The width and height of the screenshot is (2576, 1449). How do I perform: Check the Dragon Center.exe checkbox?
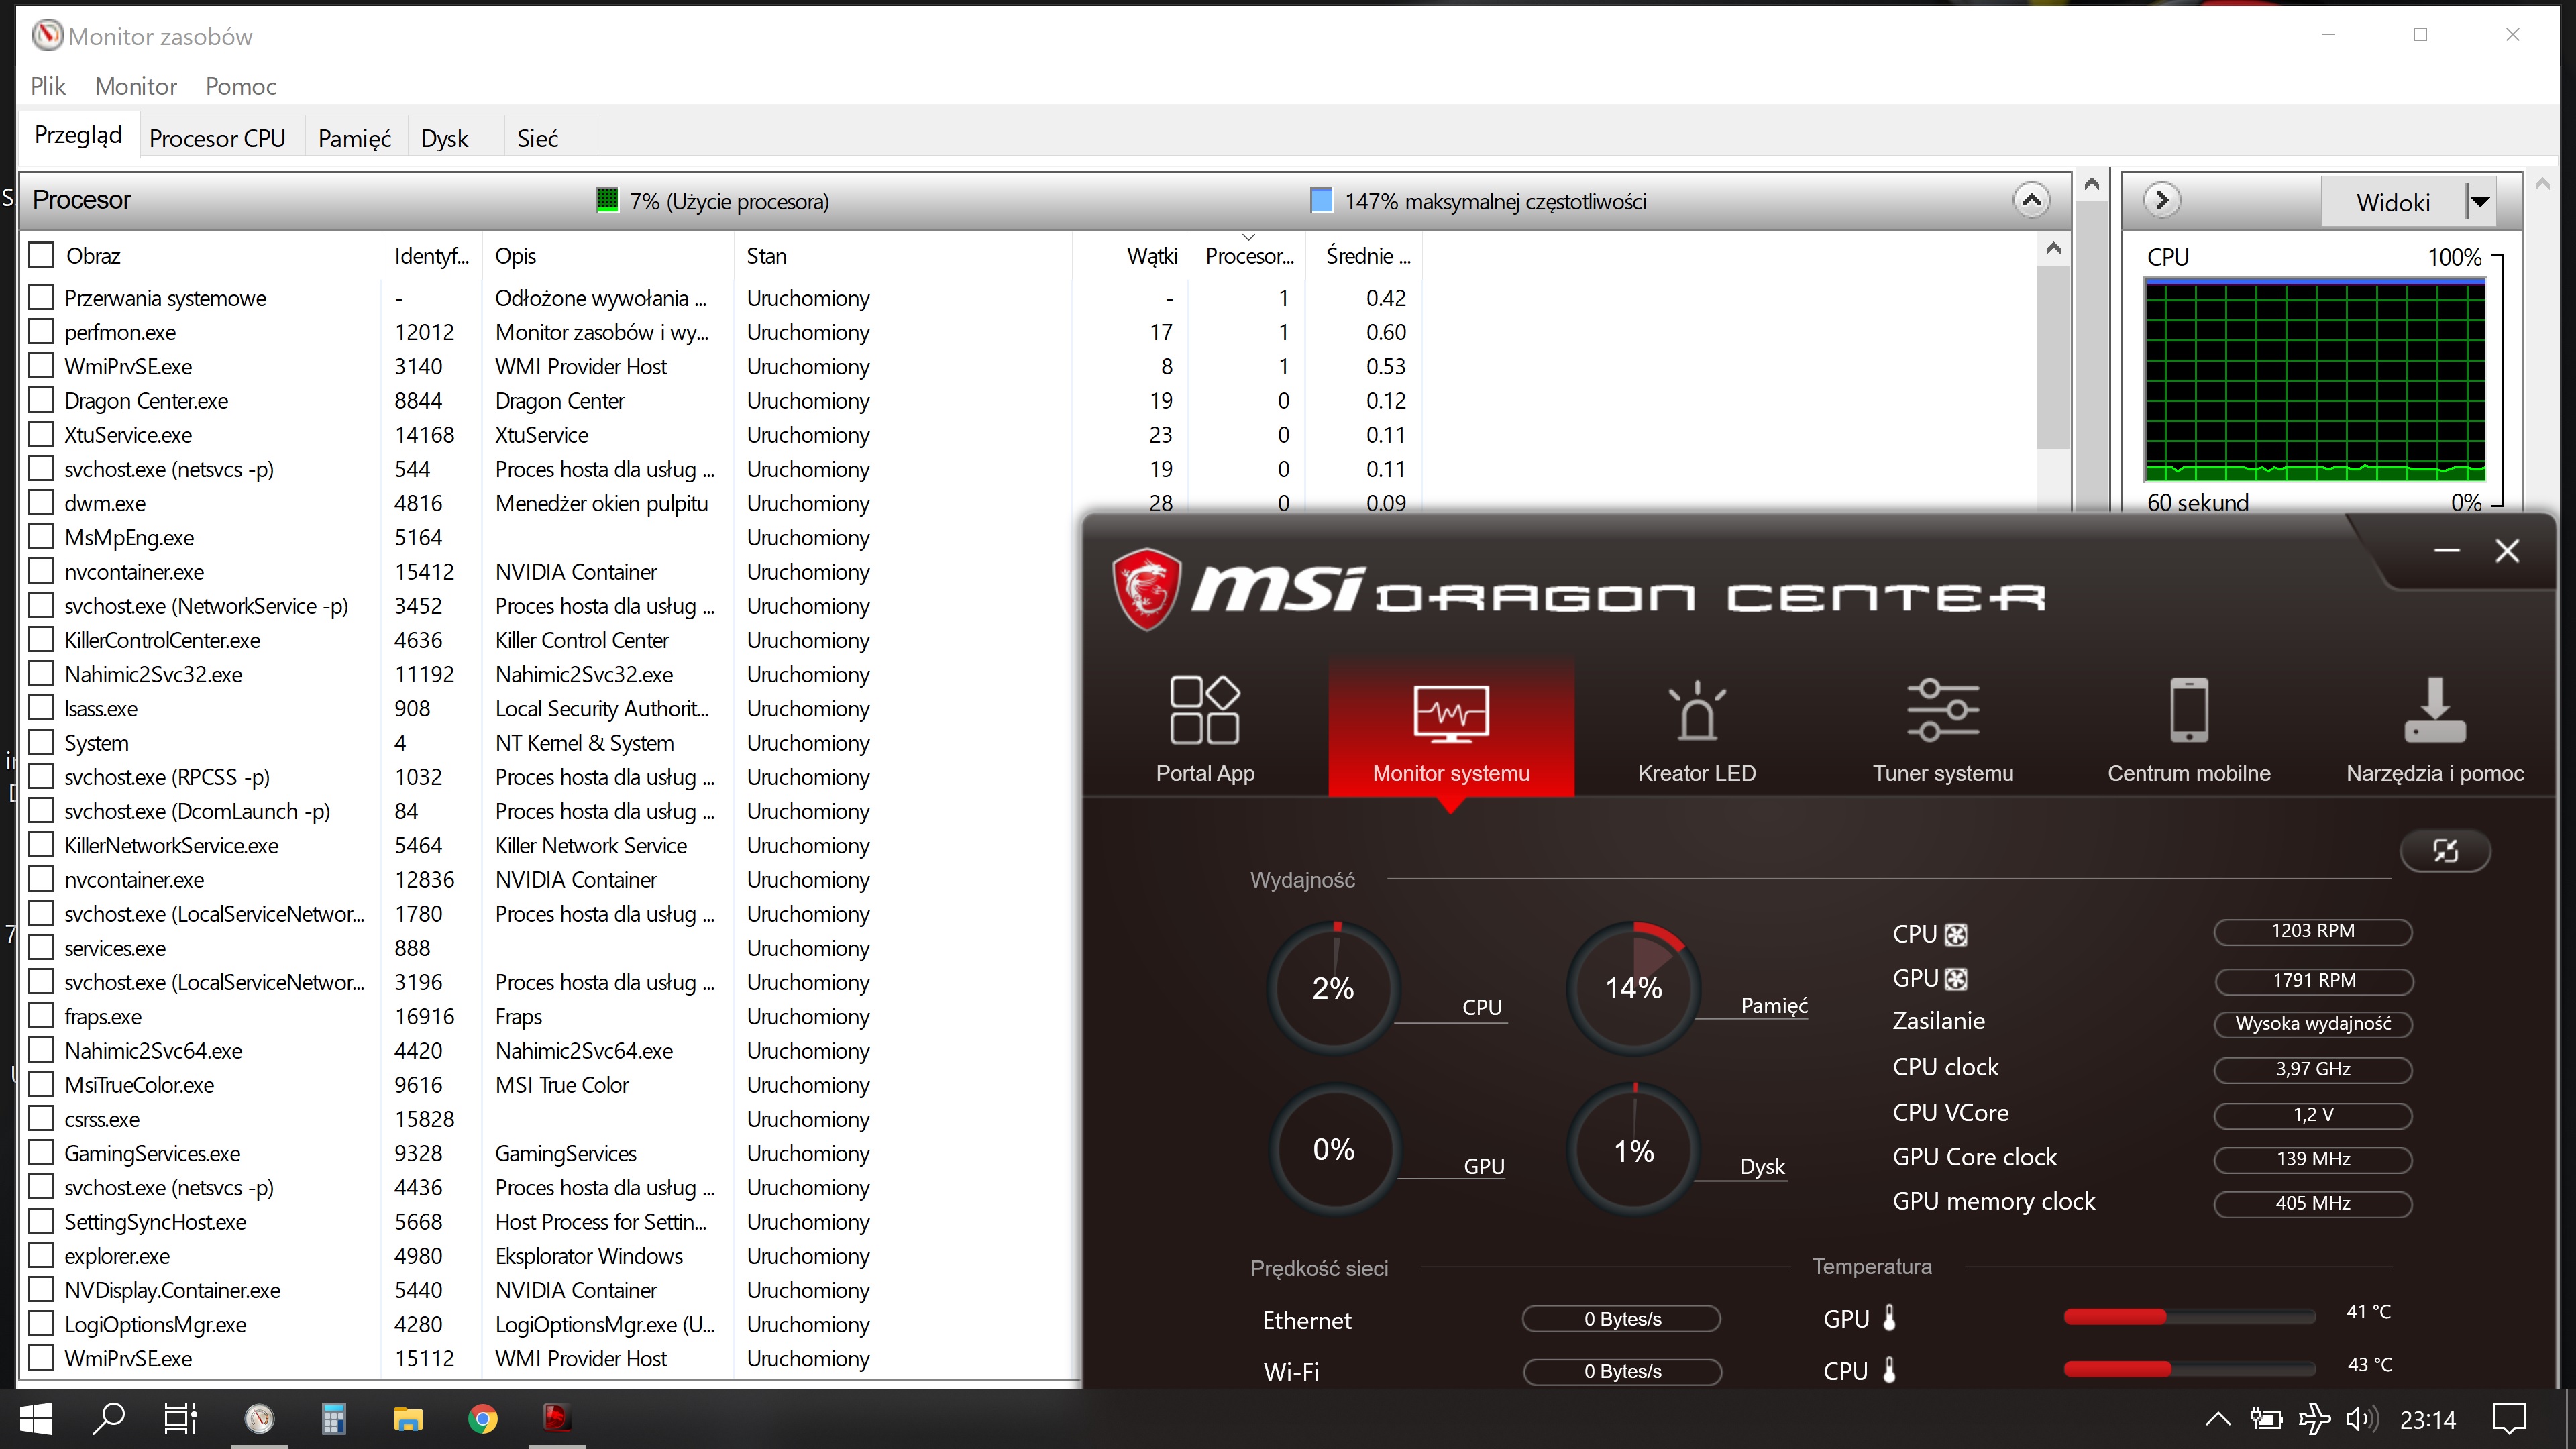click(41, 400)
